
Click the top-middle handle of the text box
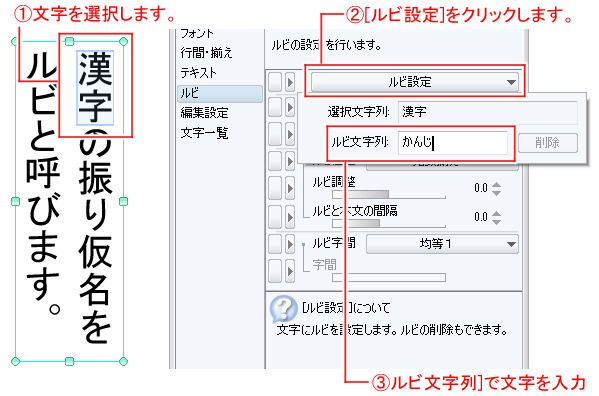coord(69,41)
